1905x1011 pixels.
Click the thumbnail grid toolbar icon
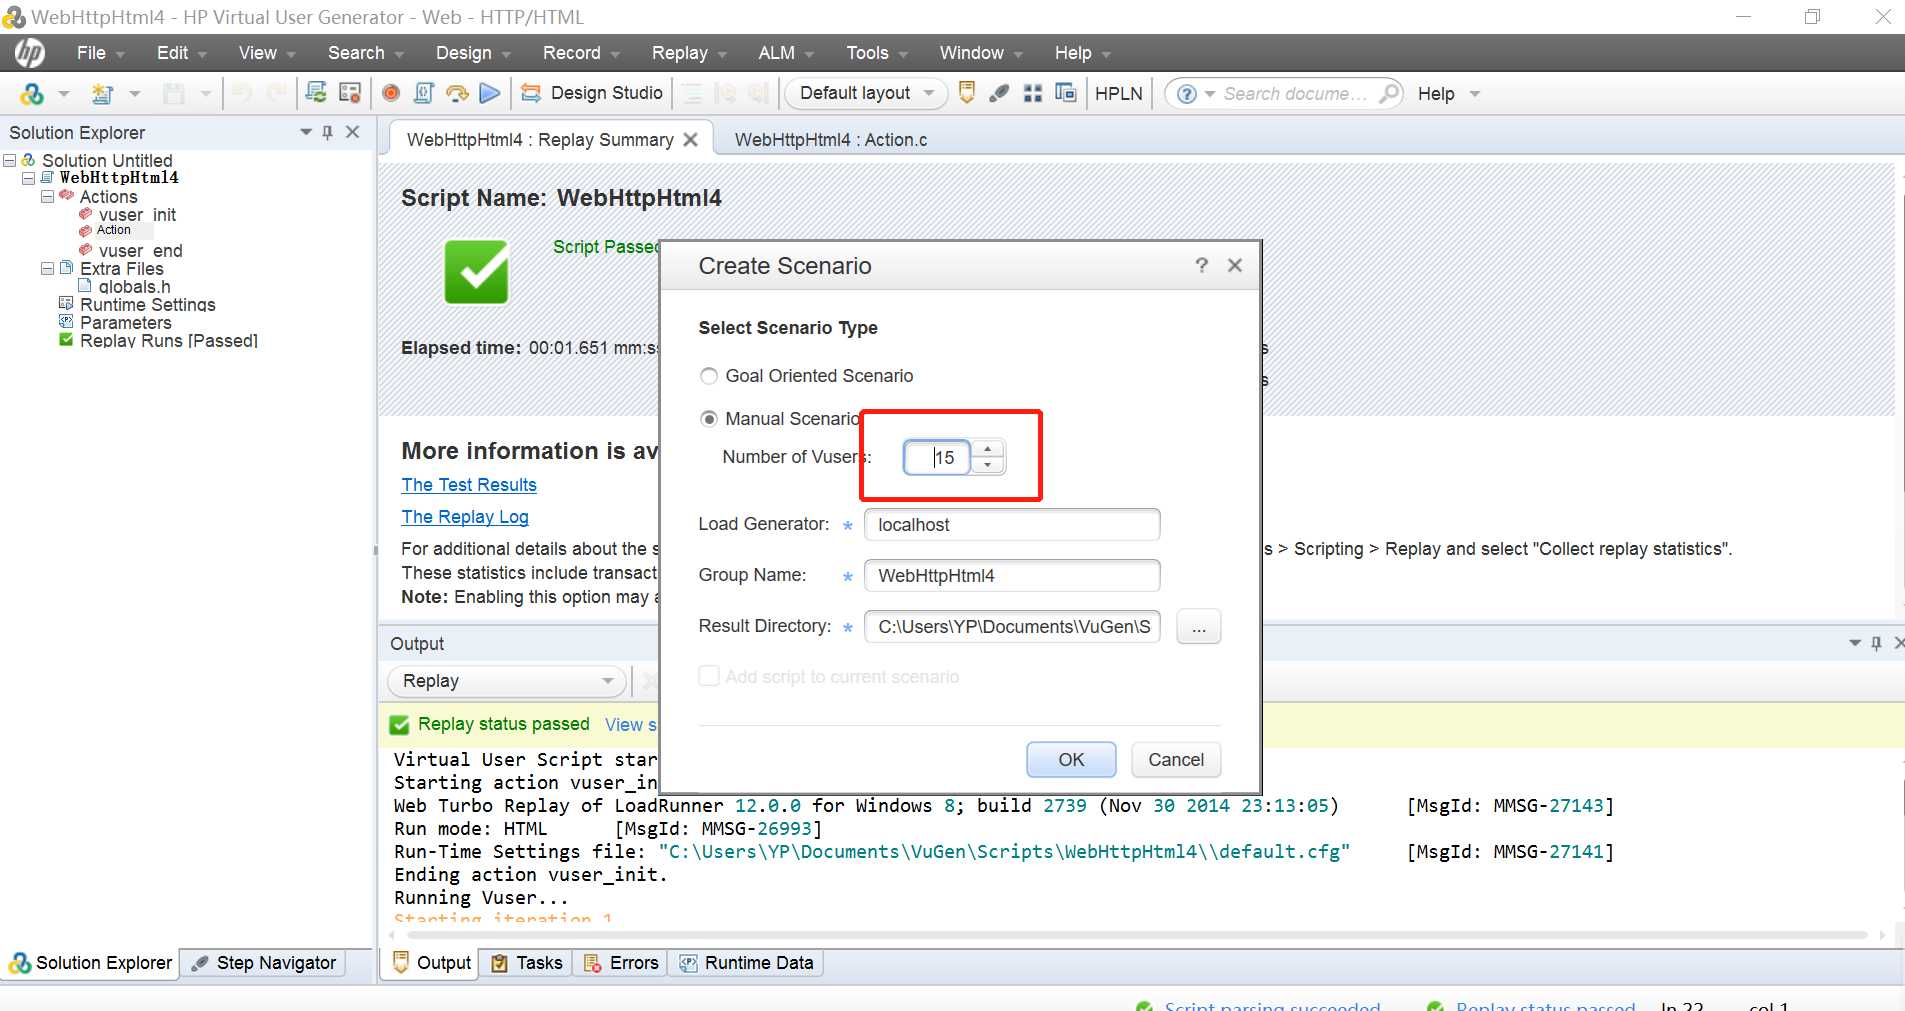[1033, 93]
